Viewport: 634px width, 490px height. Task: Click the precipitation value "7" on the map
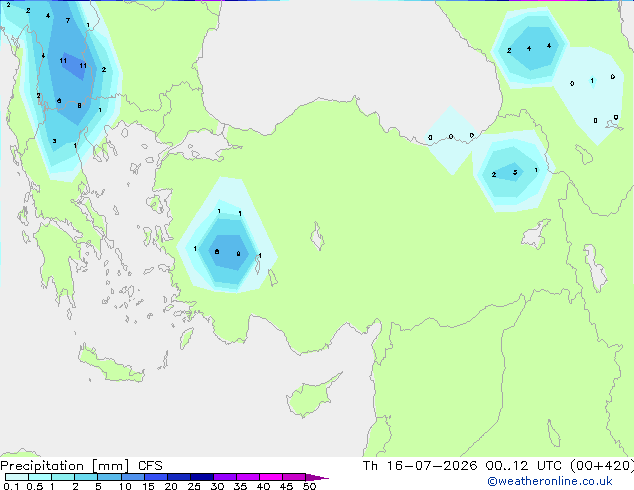pyautogui.click(x=68, y=20)
